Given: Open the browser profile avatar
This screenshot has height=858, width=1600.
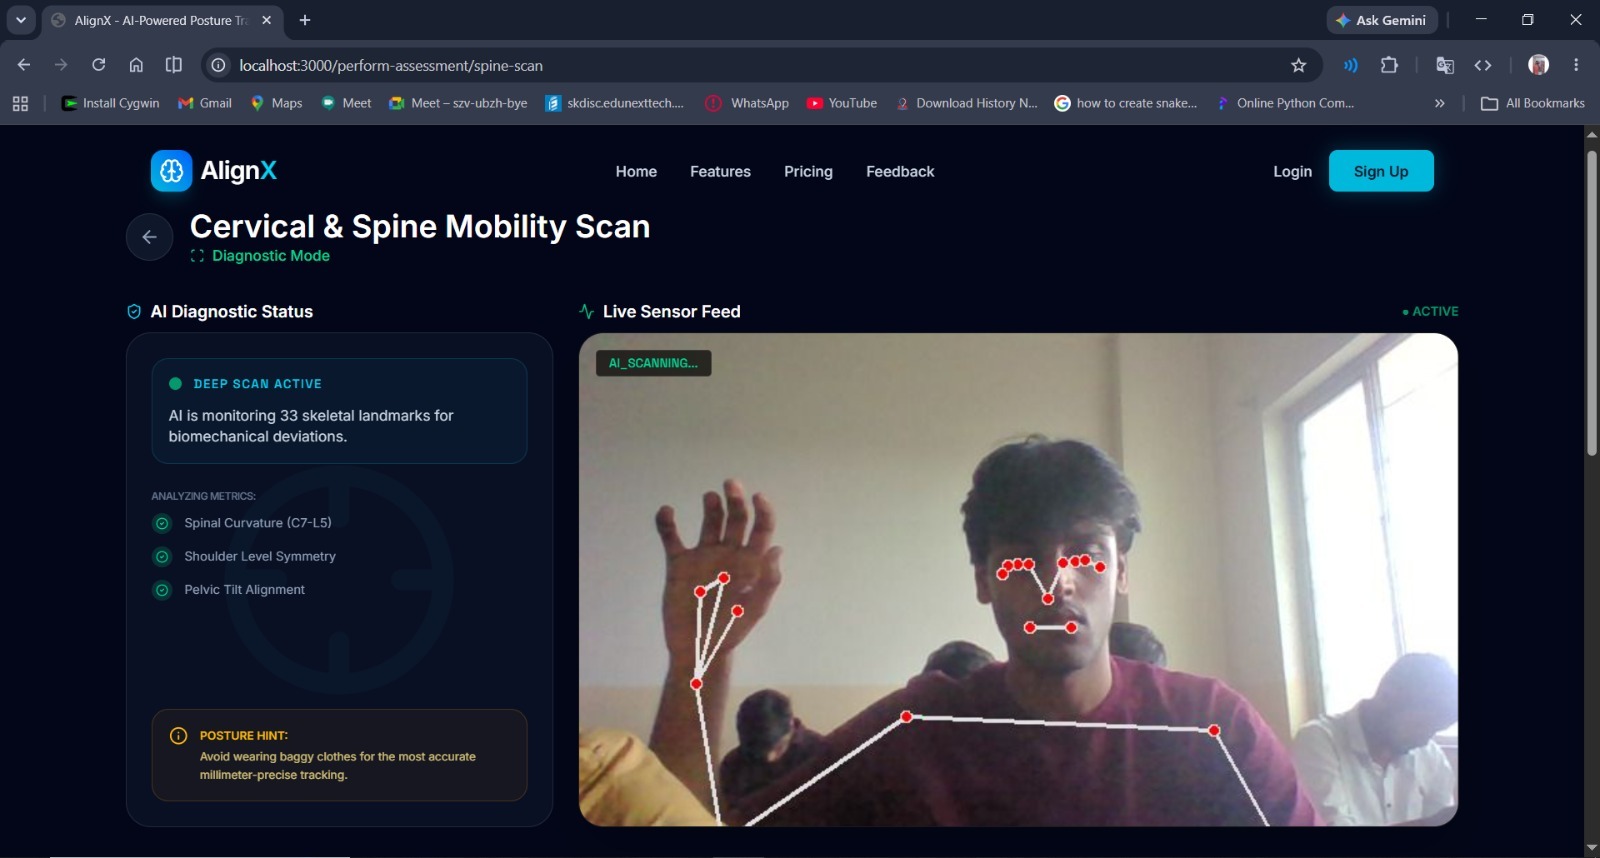Looking at the screenshot, I should tap(1539, 65).
